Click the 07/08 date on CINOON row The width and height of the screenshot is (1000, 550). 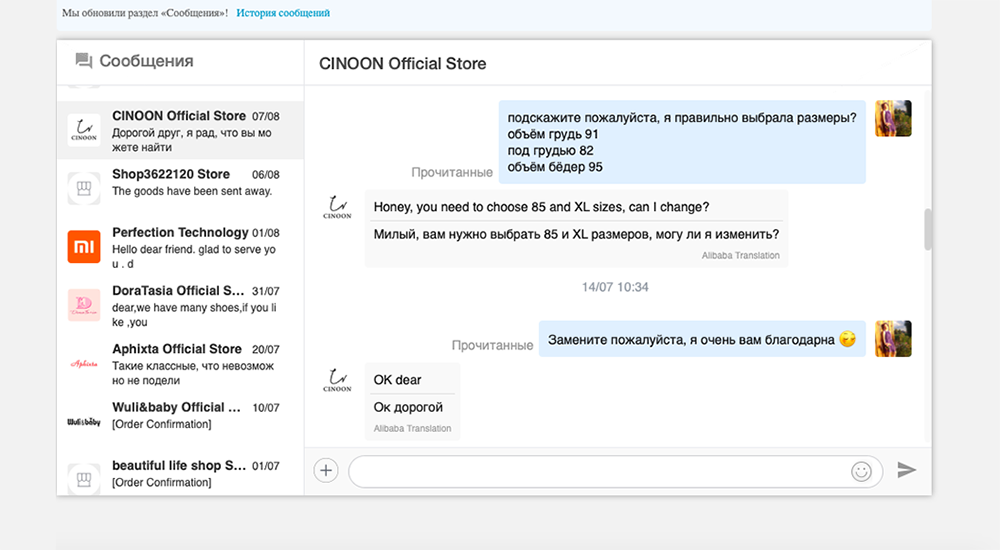[x=265, y=116]
